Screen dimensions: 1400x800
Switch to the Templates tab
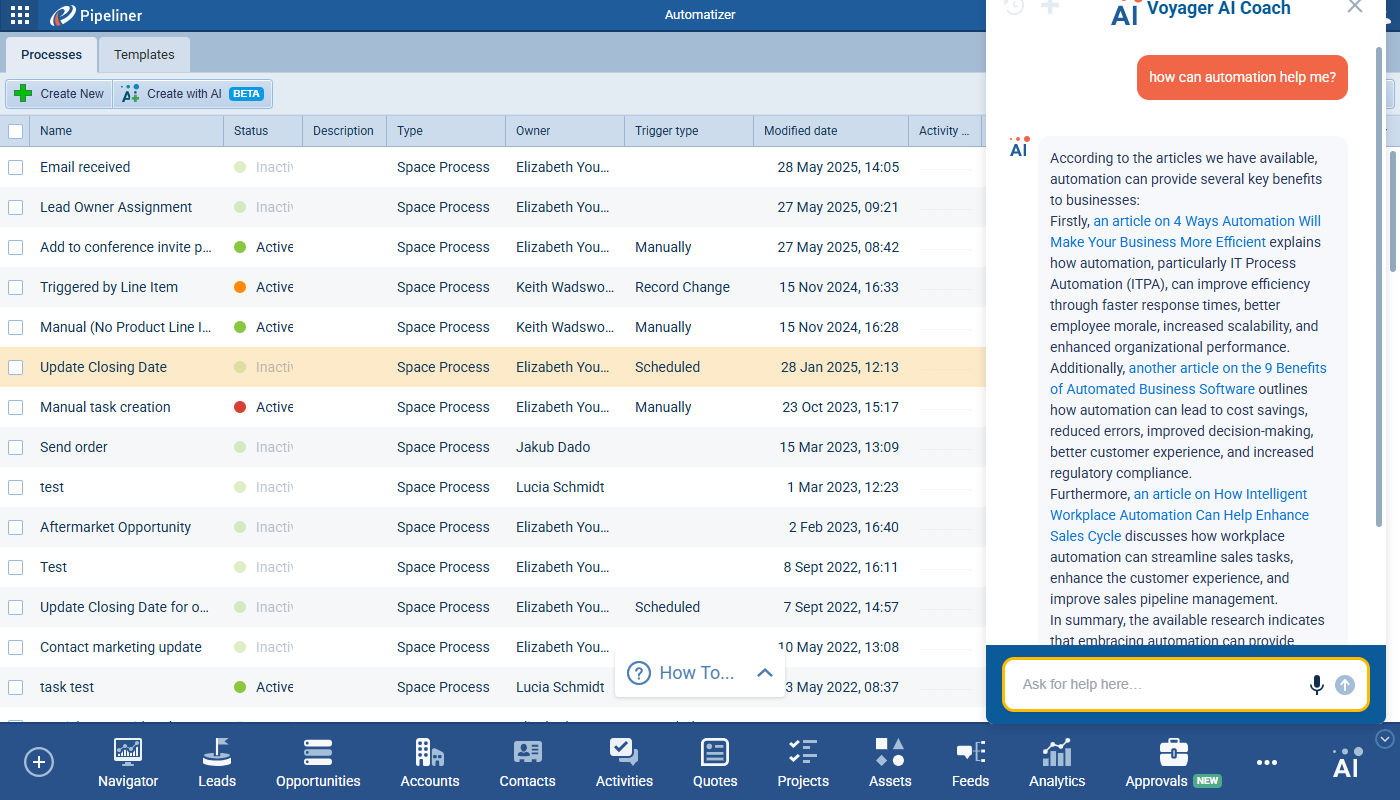coord(144,55)
